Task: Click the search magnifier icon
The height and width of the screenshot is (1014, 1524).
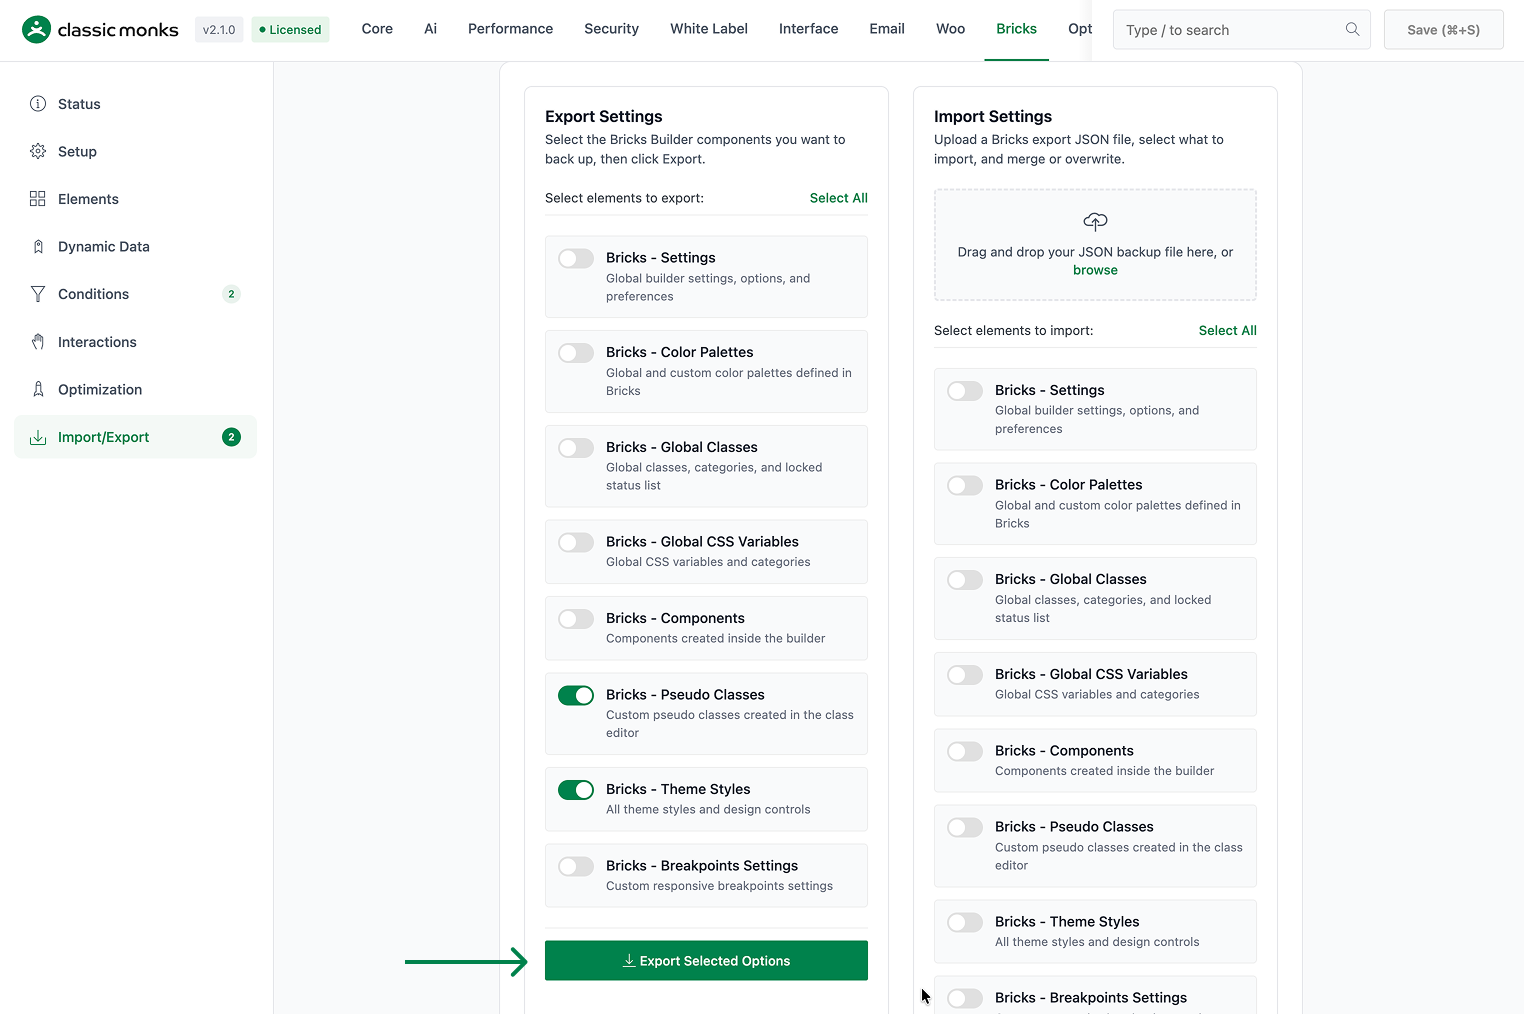Action: coord(1352,30)
